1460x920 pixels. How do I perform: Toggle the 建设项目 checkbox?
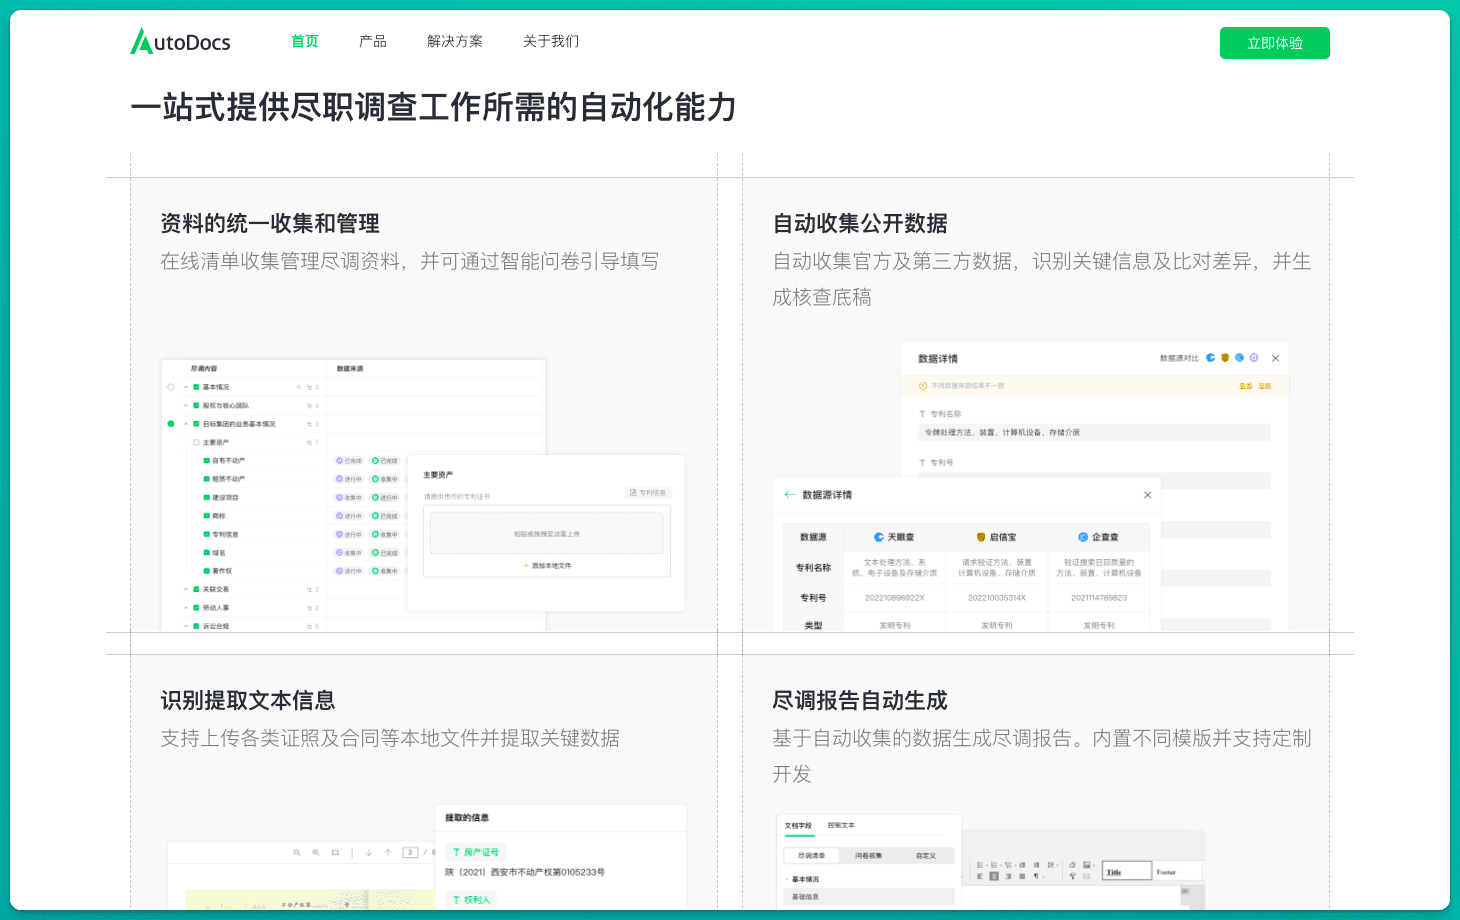click(x=206, y=497)
